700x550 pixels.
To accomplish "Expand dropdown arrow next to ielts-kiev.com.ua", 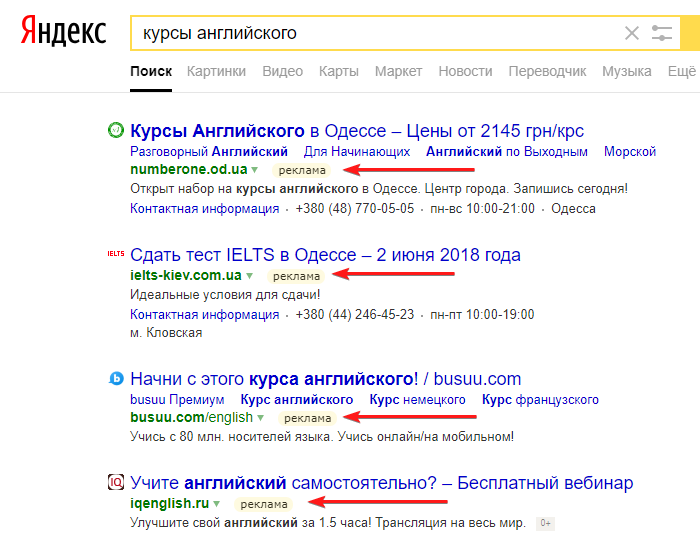I will (x=250, y=276).
